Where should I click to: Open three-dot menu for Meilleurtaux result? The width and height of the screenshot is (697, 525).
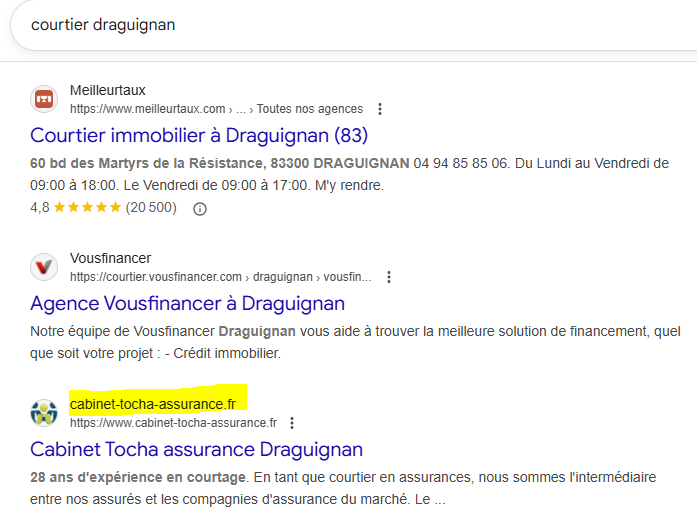click(380, 109)
